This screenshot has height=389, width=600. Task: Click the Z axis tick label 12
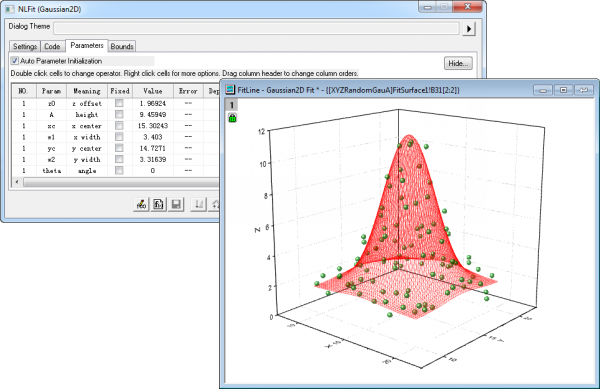261,131
